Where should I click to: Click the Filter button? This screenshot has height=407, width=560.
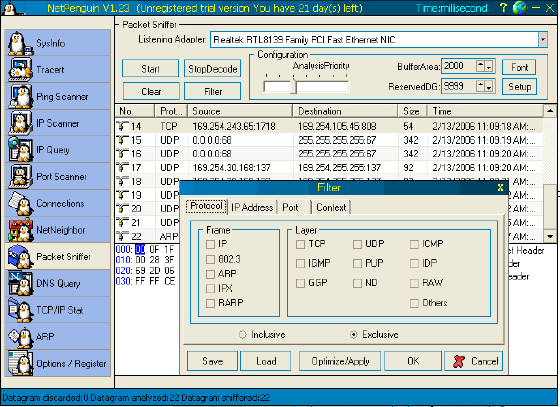[x=212, y=91]
